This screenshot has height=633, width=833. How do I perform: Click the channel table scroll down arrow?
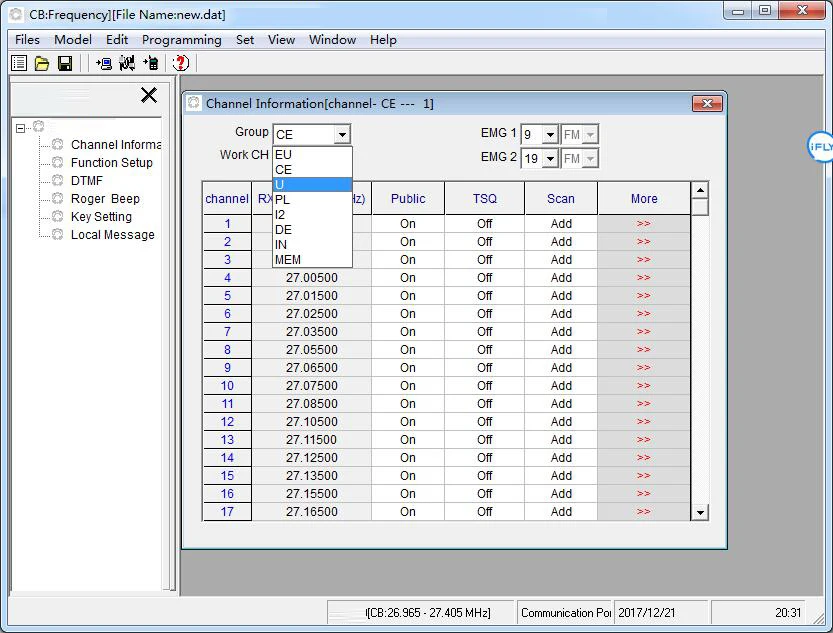pyautogui.click(x=700, y=512)
